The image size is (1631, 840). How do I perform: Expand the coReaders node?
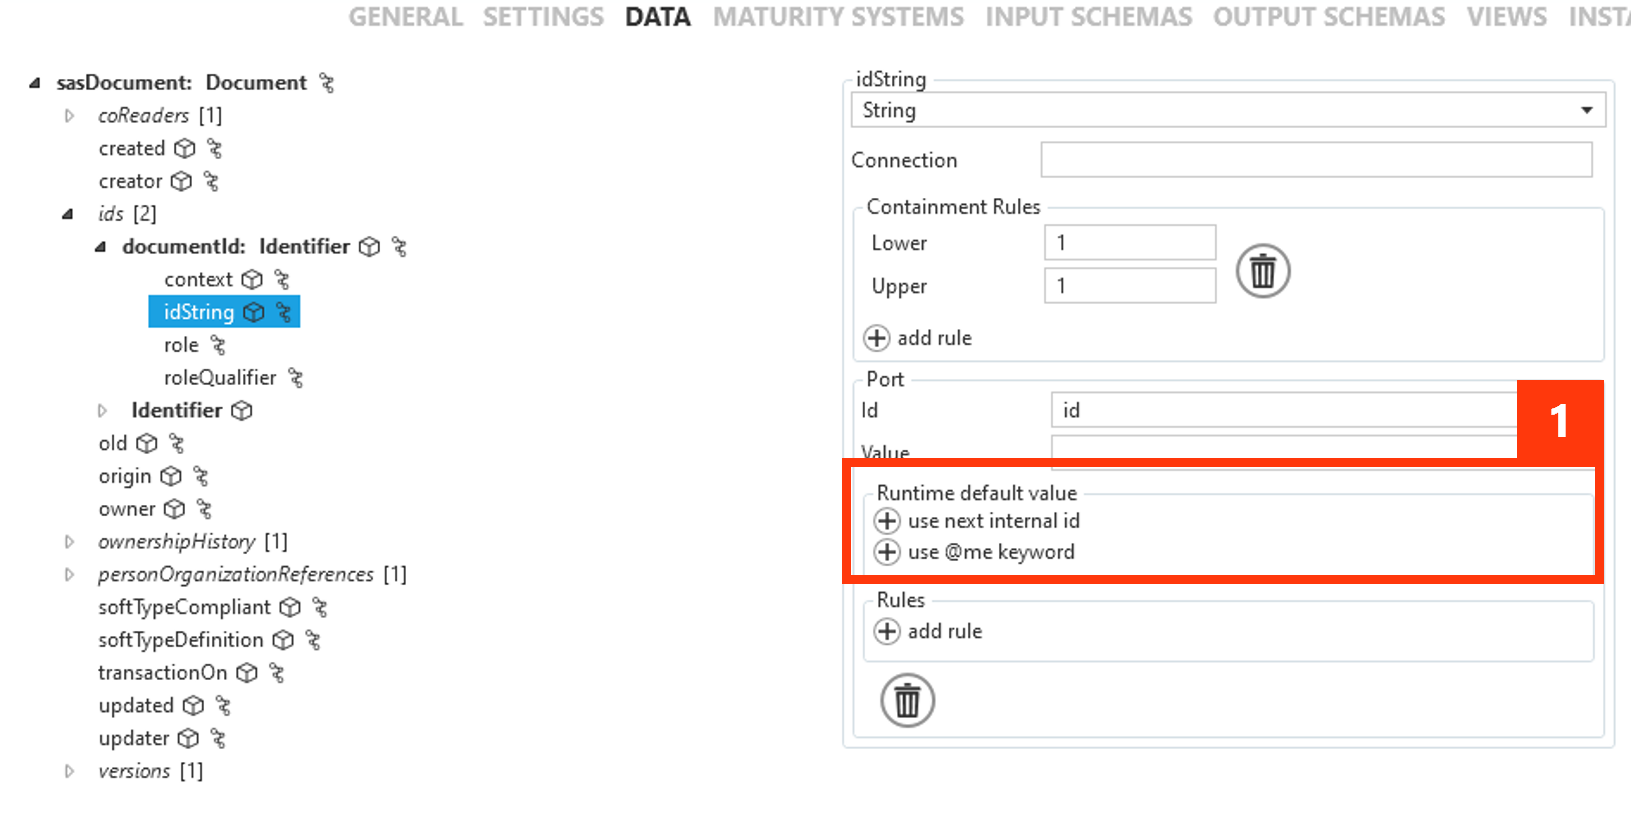(69, 116)
